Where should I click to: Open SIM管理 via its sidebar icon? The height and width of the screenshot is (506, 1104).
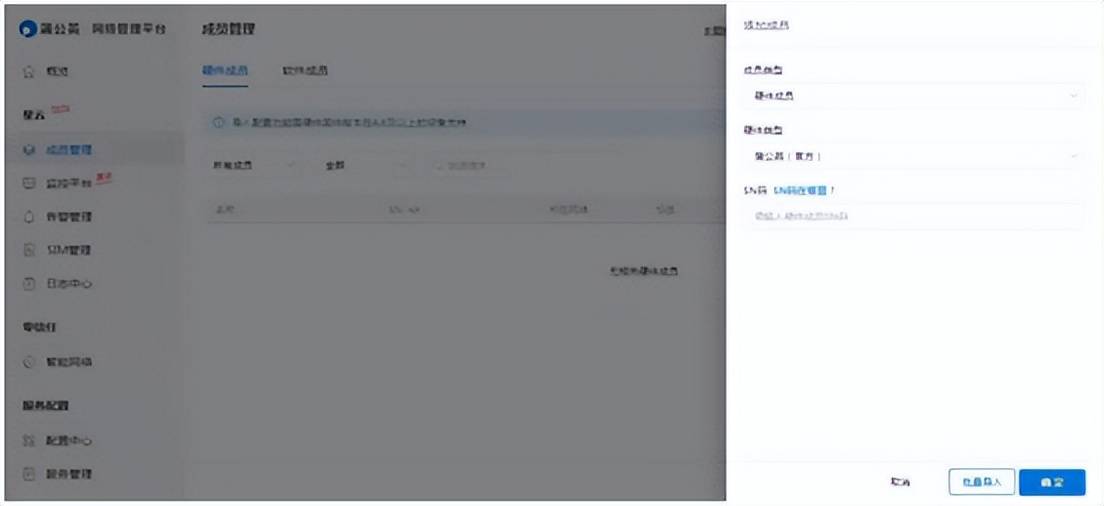click(x=28, y=251)
